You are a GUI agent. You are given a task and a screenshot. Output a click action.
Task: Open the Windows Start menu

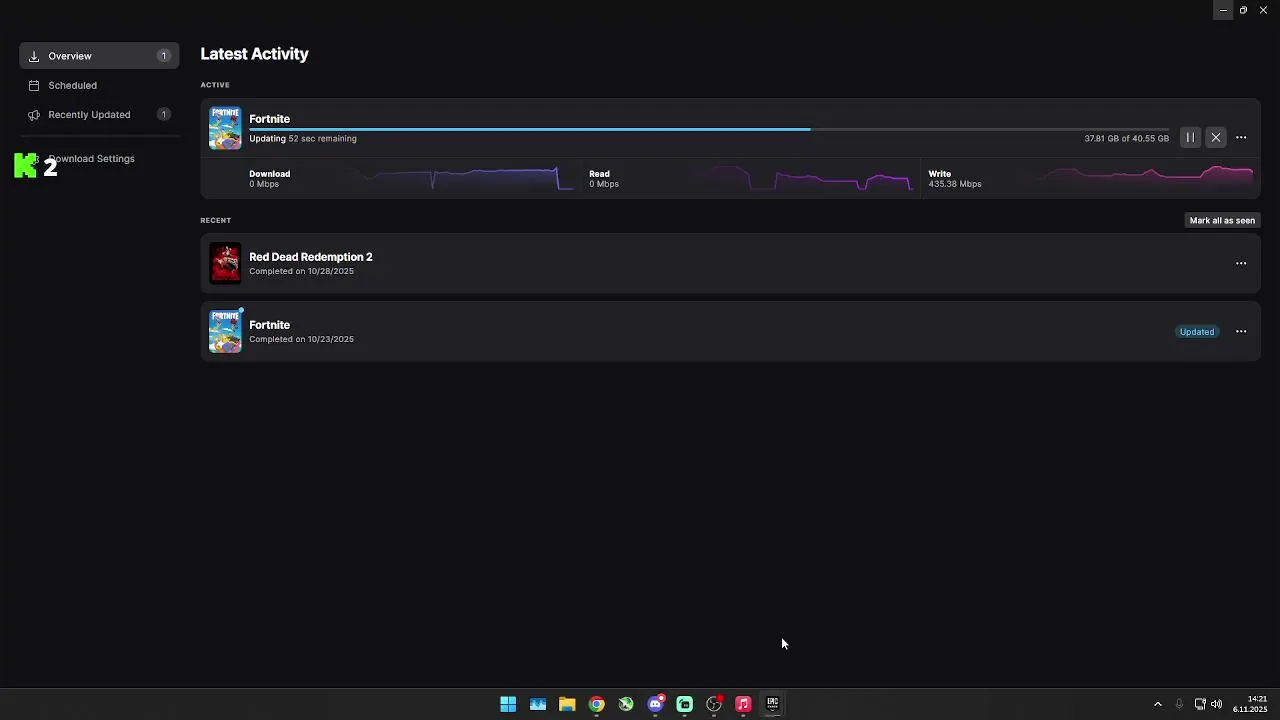tap(508, 704)
